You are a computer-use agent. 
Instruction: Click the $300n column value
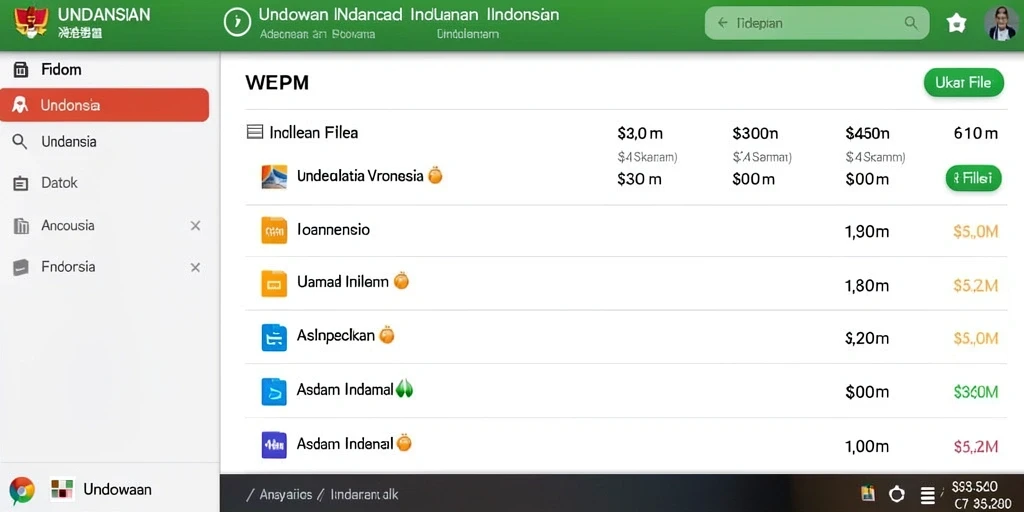[756, 133]
